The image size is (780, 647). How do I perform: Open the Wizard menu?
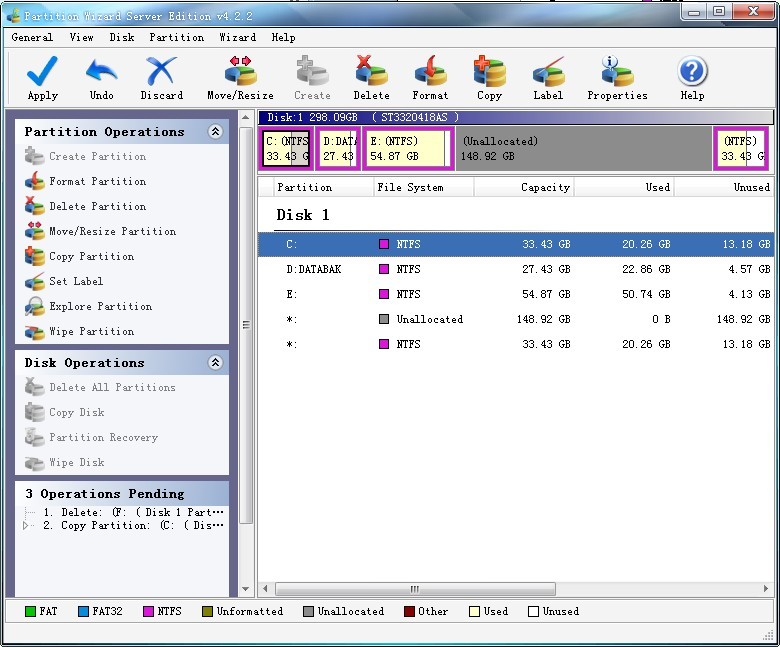pos(238,37)
